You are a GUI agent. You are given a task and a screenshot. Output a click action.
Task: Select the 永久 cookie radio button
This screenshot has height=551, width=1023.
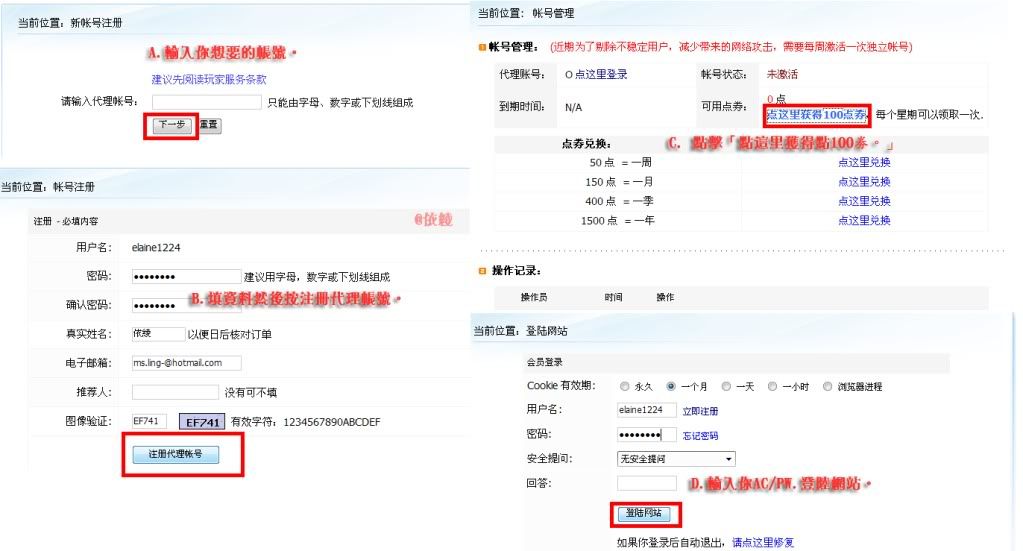click(x=625, y=386)
